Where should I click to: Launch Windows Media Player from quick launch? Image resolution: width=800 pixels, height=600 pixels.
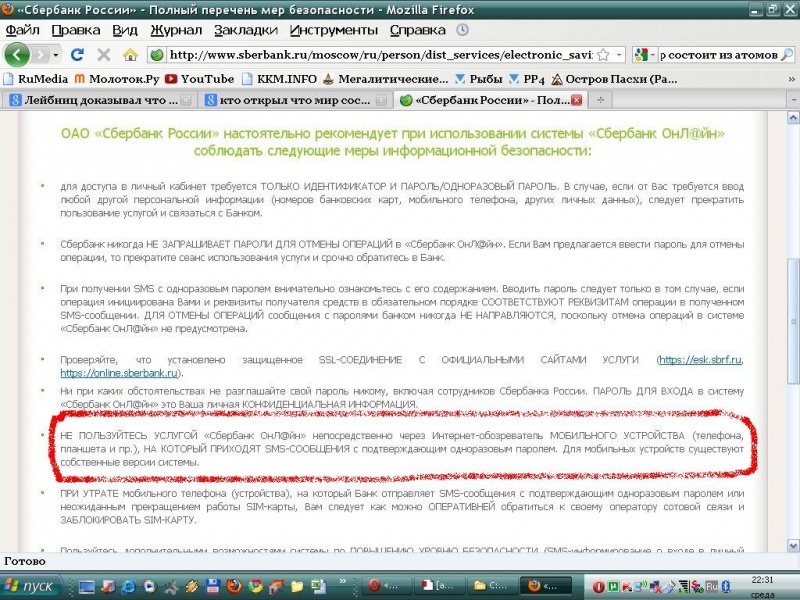[149, 586]
